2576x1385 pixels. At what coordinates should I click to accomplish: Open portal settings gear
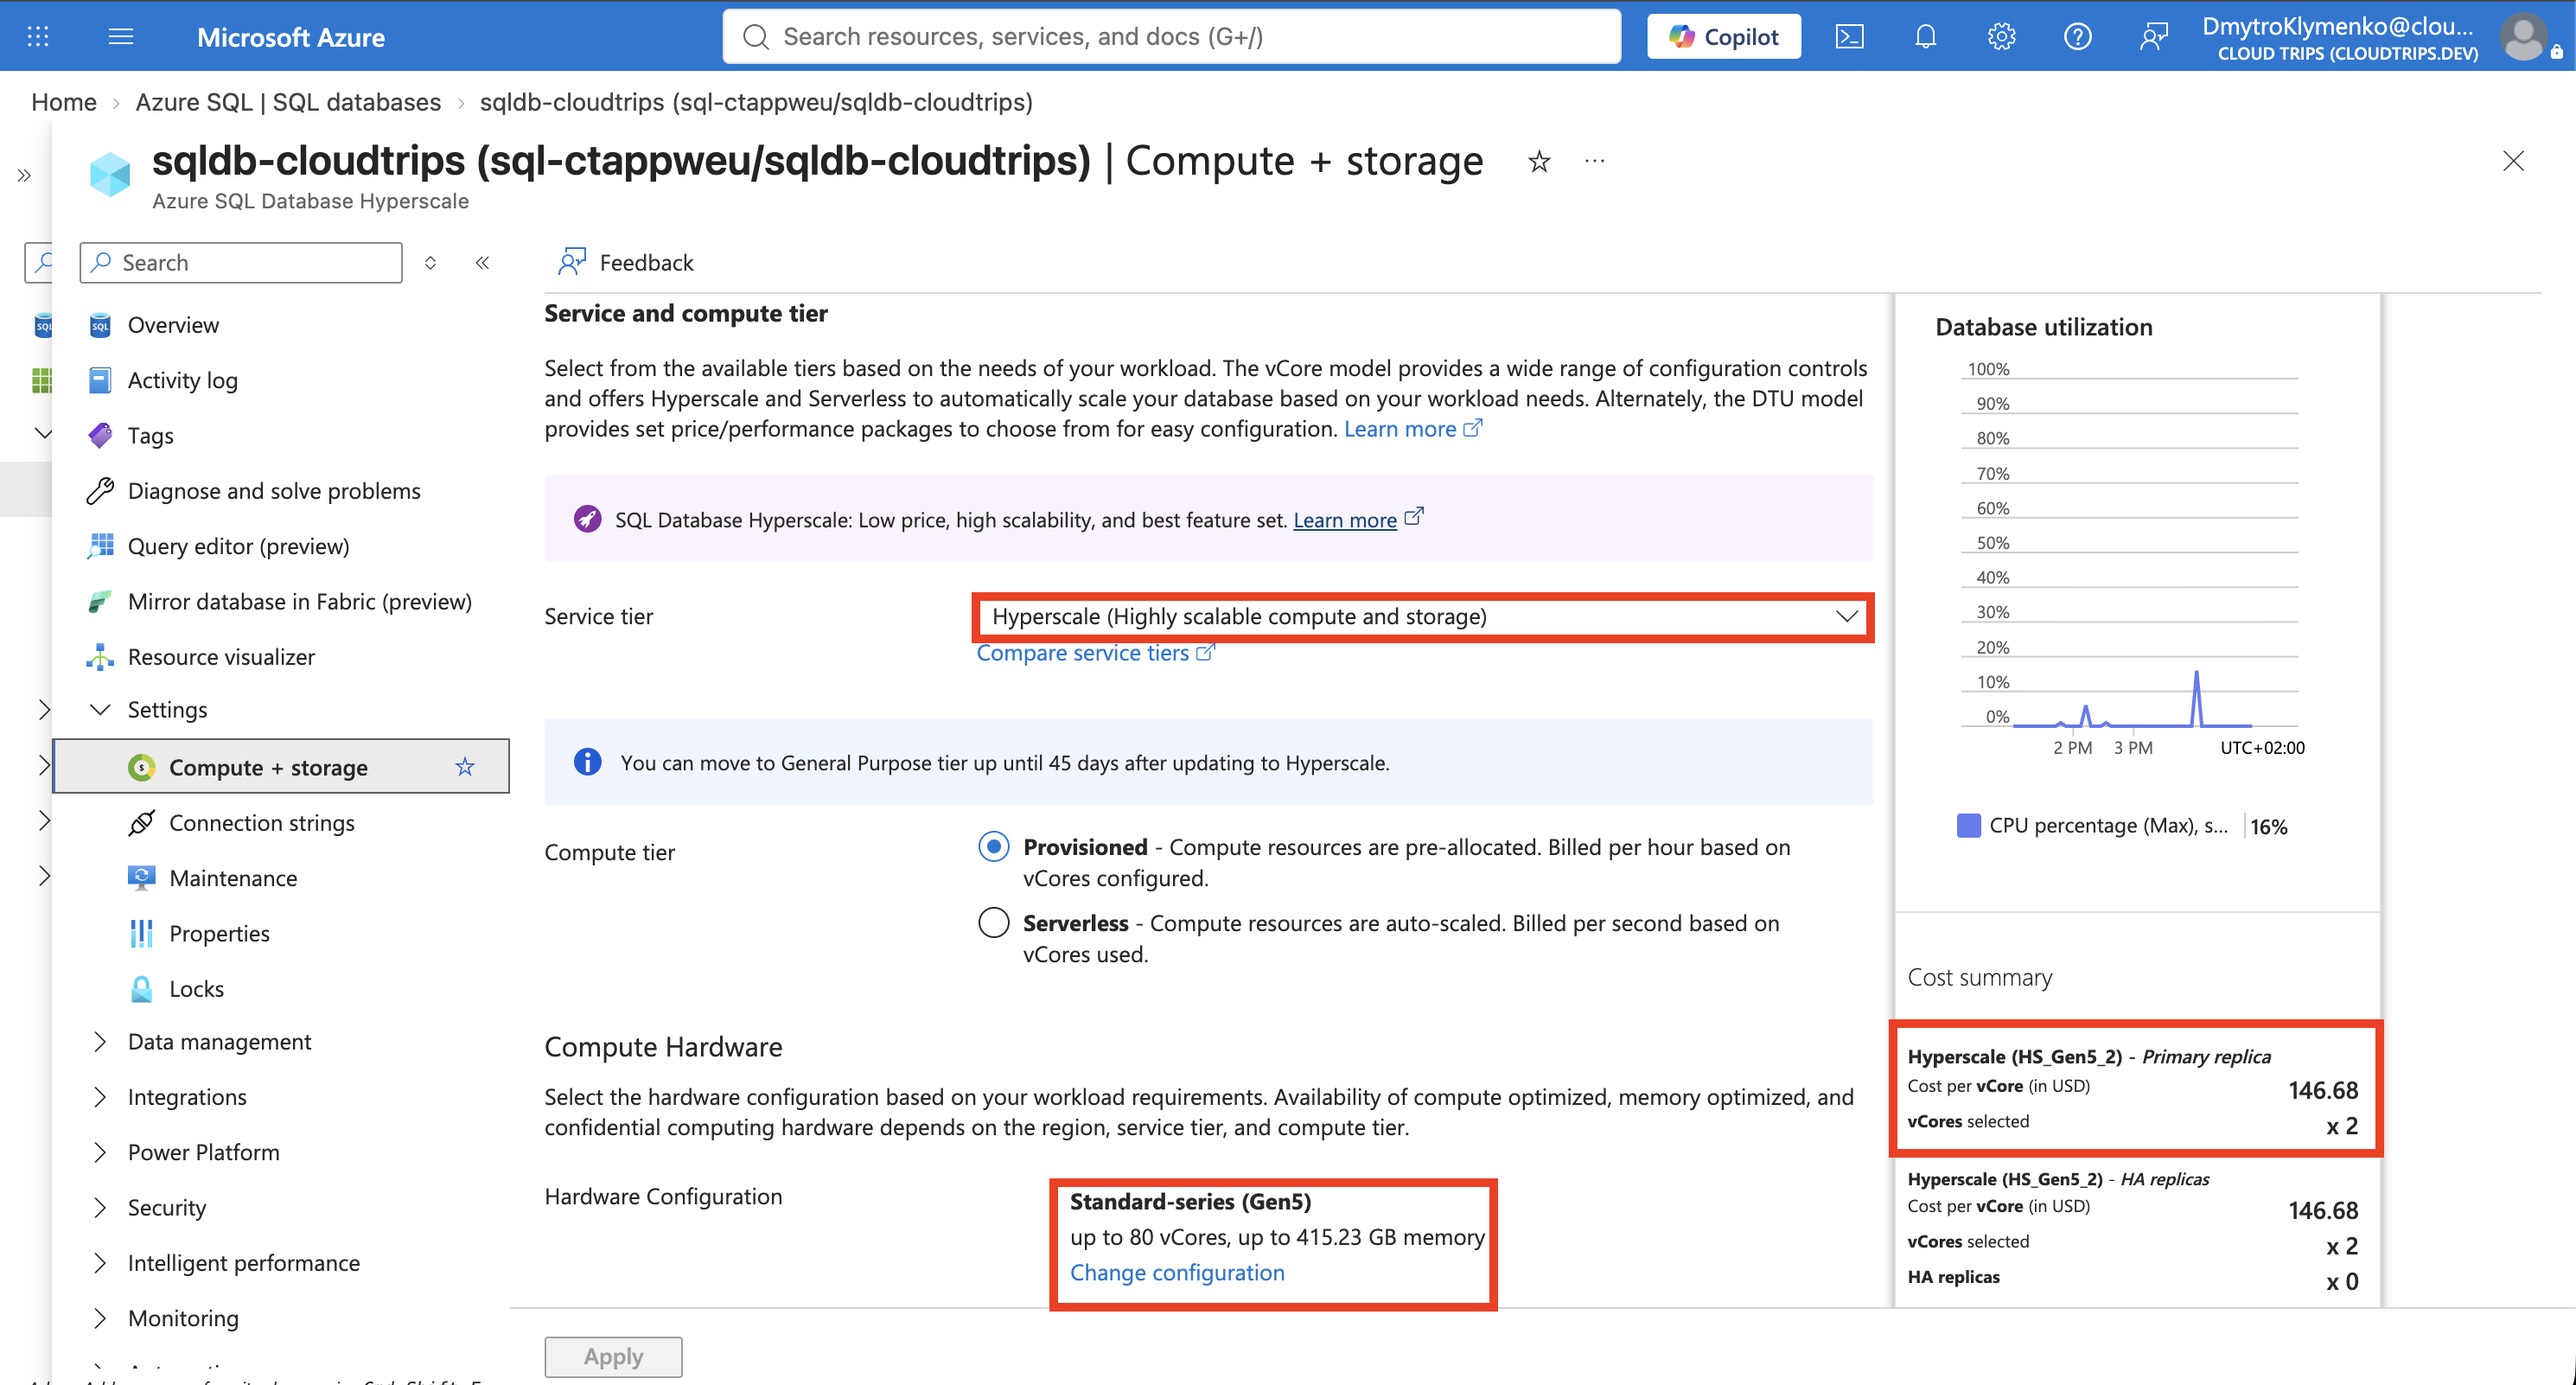tap(2001, 37)
